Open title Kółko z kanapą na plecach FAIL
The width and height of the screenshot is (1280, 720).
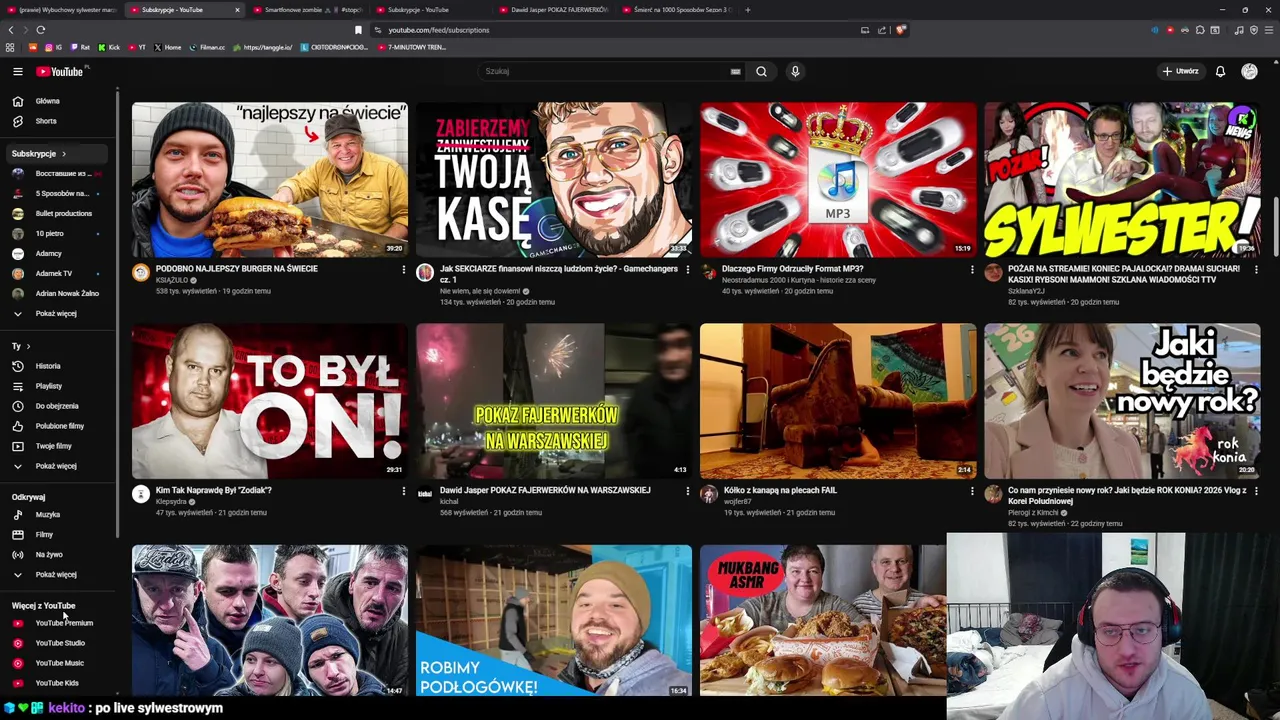[x=781, y=490]
